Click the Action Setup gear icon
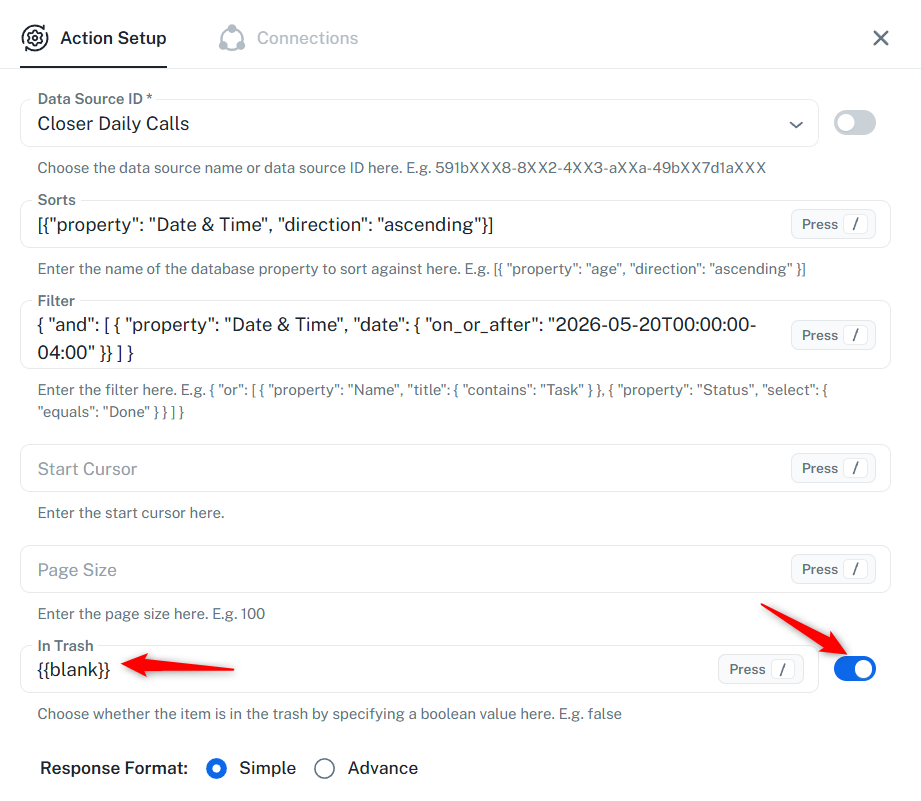921x801 pixels. [35, 38]
